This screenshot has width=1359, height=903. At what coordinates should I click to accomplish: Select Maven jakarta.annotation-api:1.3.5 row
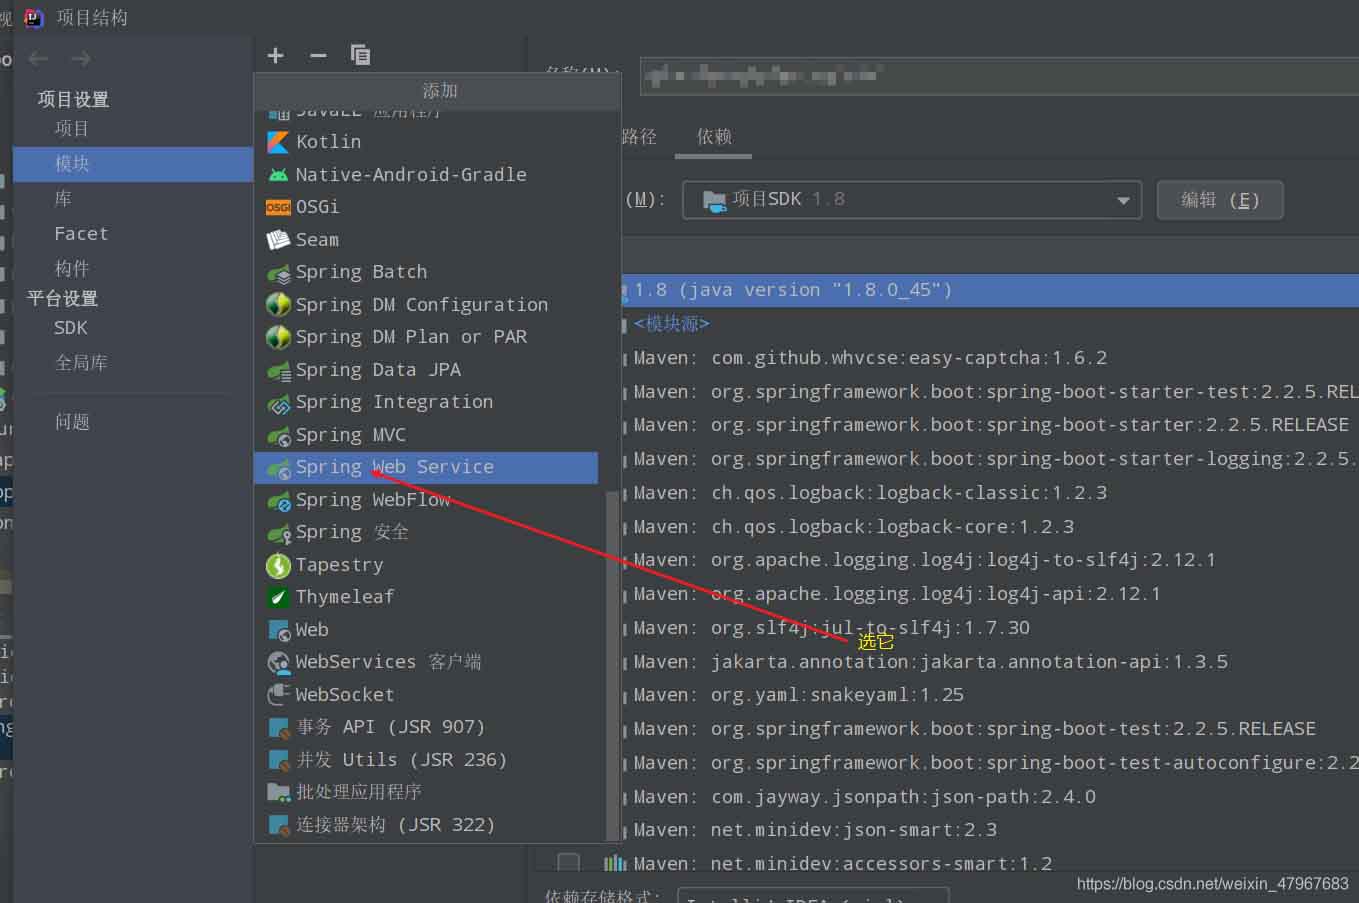click(x=990, y=662)
